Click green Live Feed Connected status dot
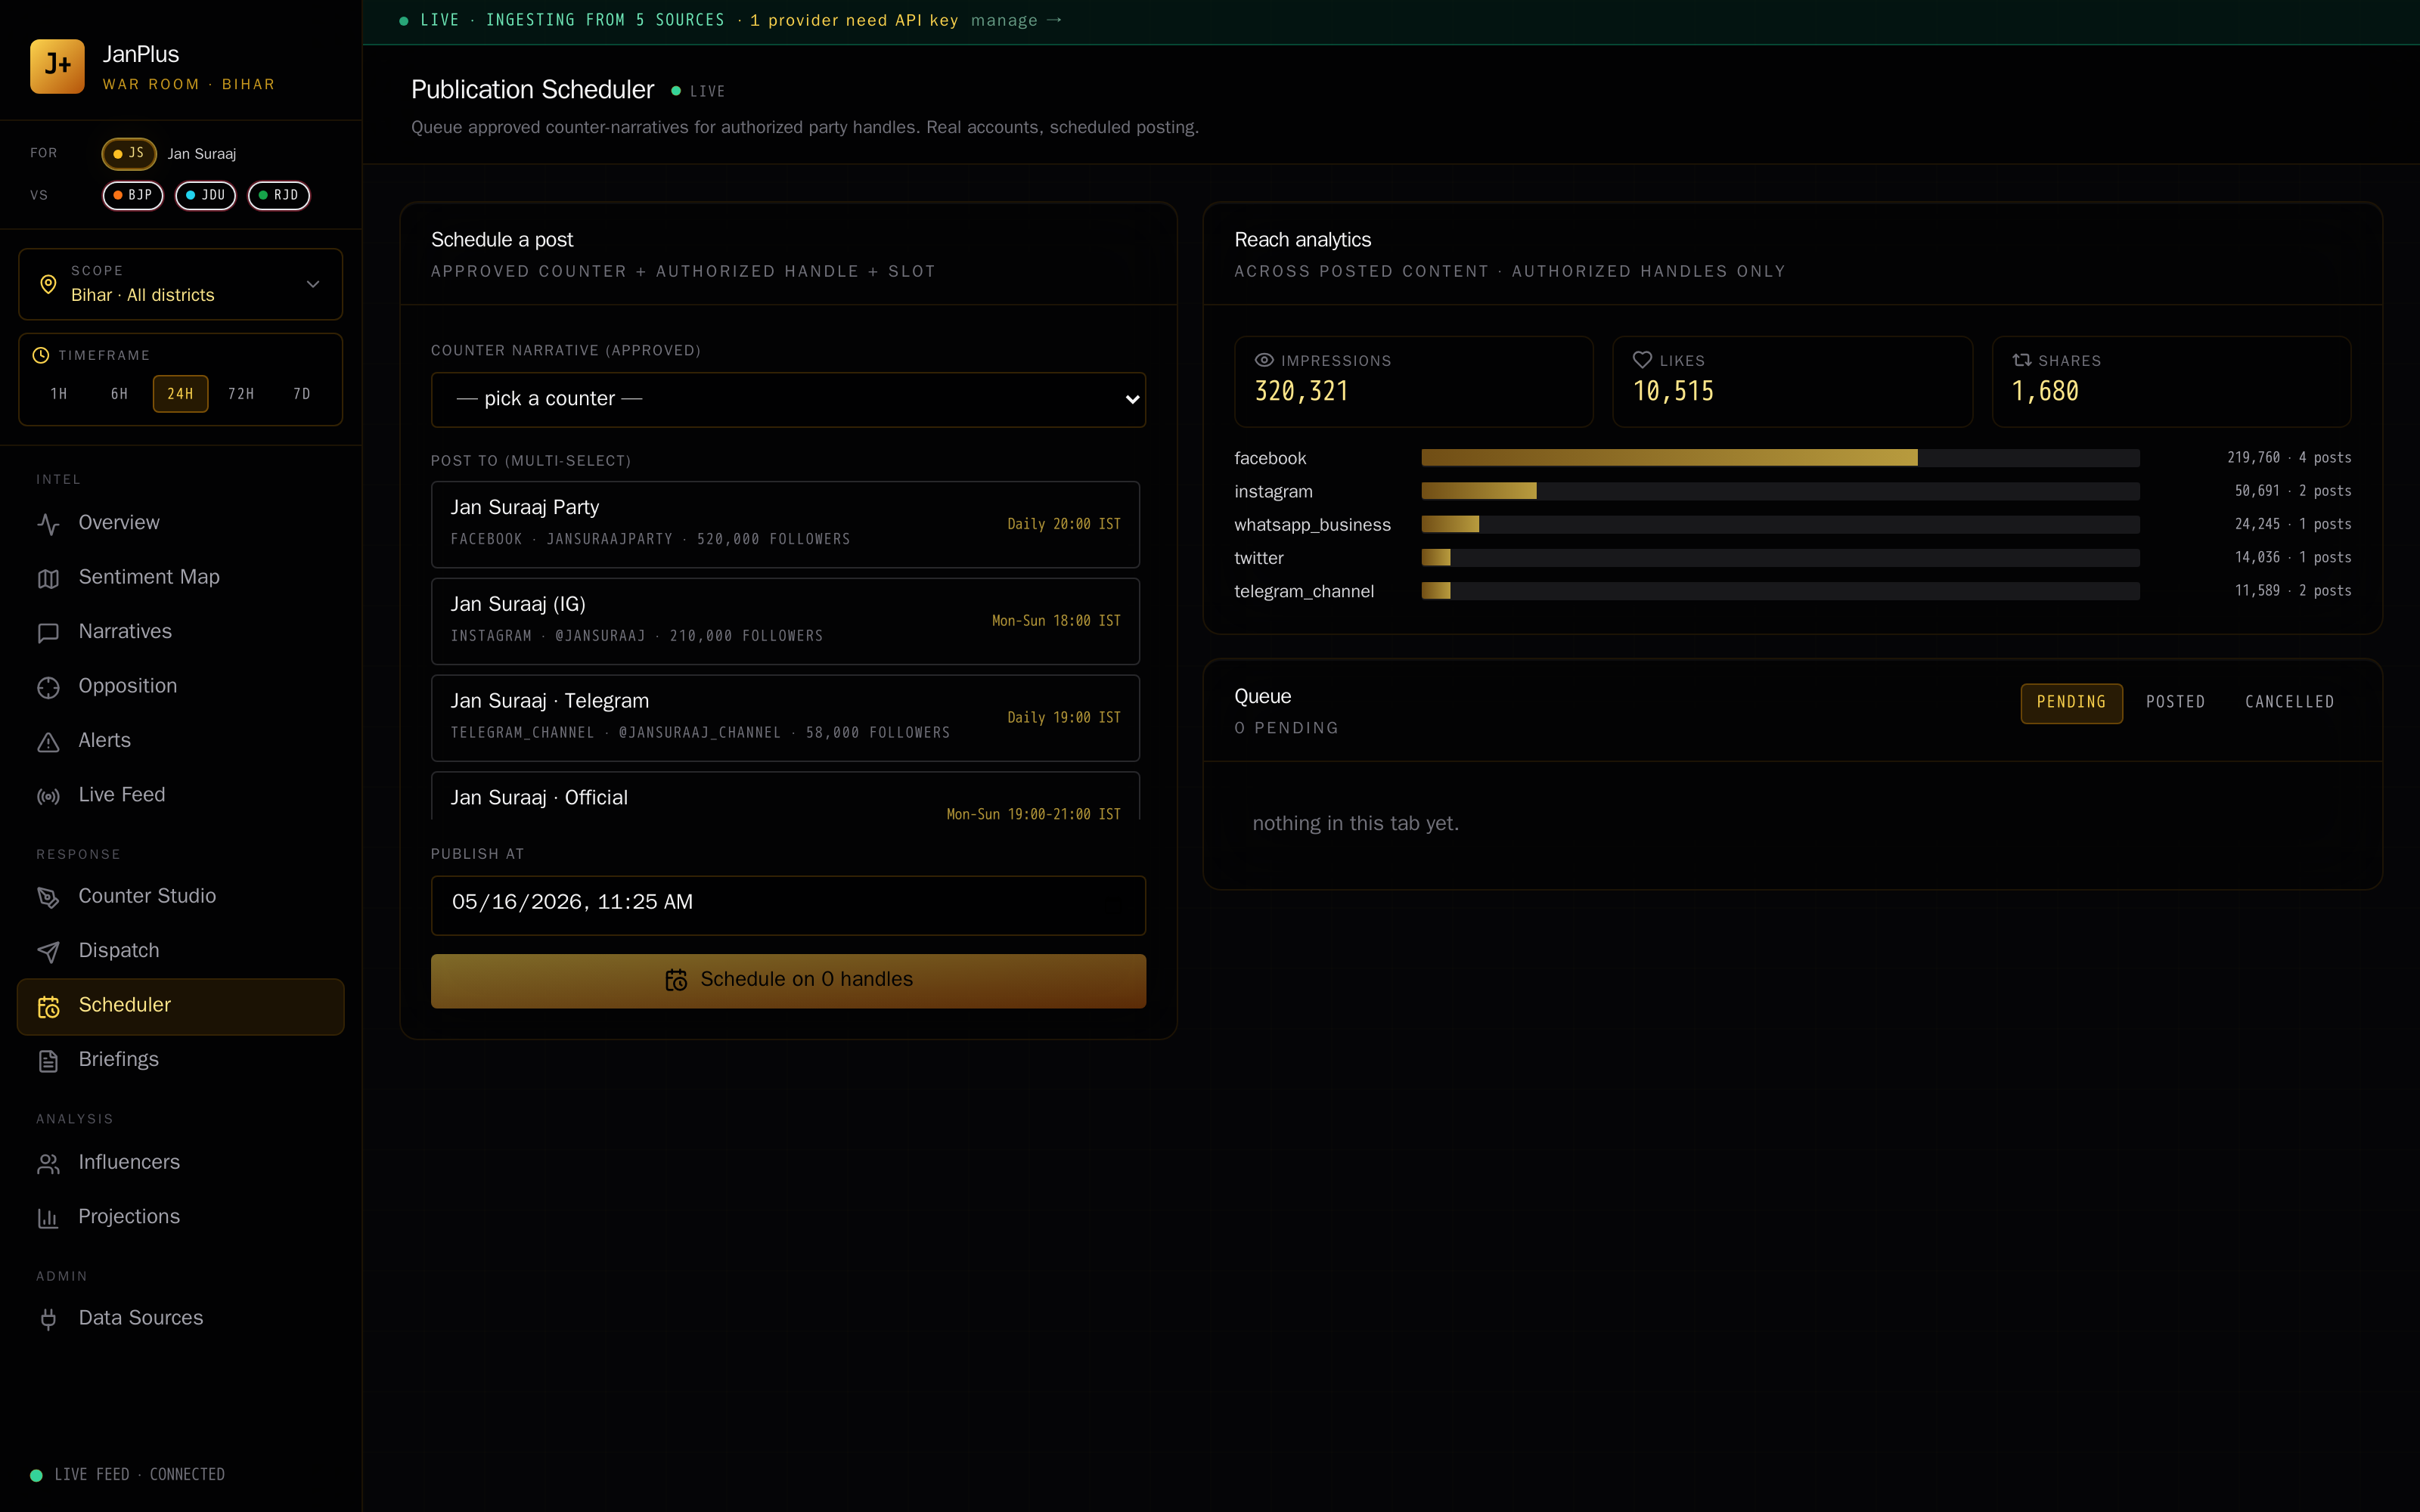This screenshot has width=2420, height=1512. (36, 1475)
